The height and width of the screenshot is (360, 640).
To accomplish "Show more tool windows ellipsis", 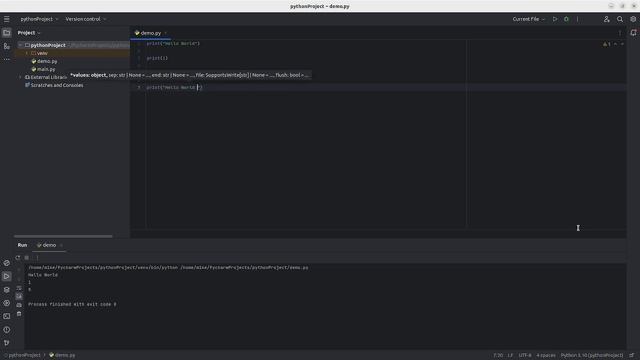I will (x=7, y=60).
